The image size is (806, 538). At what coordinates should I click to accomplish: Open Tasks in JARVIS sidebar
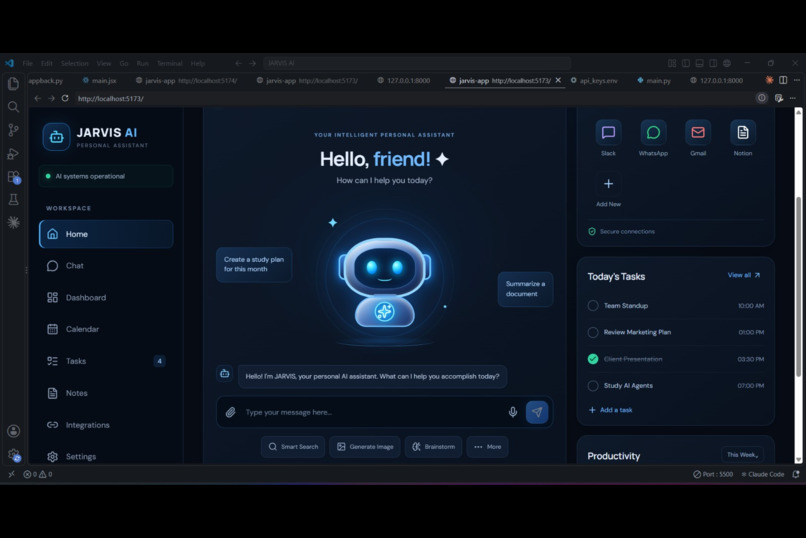click(x=106, y=361)
